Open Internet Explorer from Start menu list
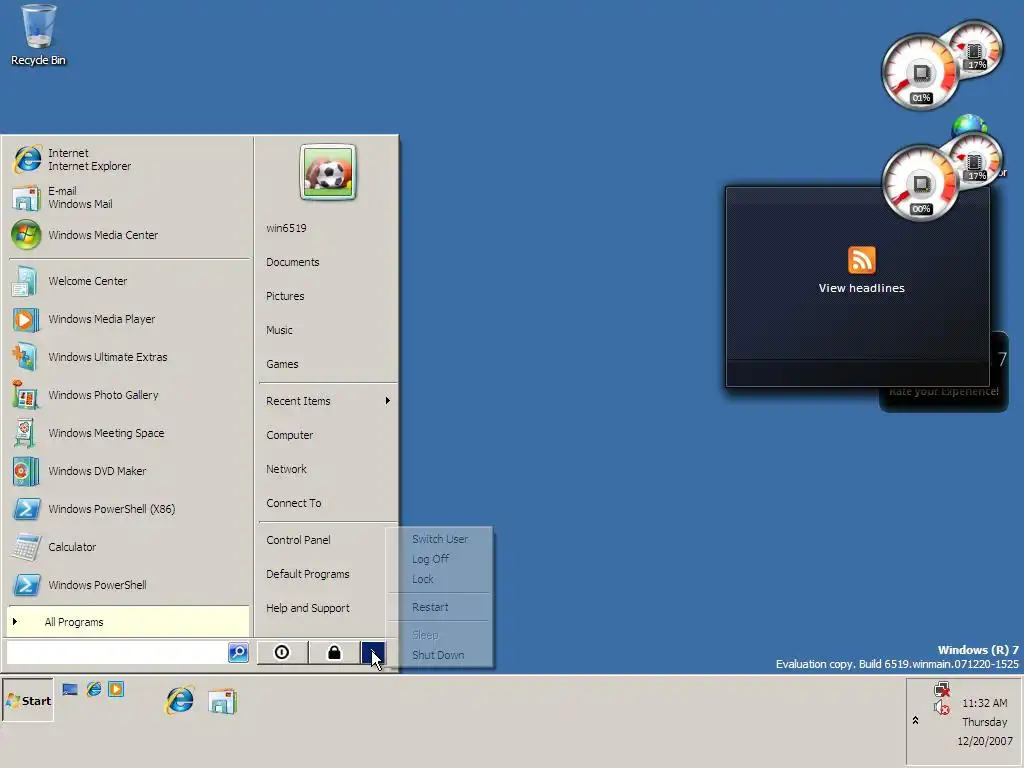1024x768 pixels. (x=128, y=159)
